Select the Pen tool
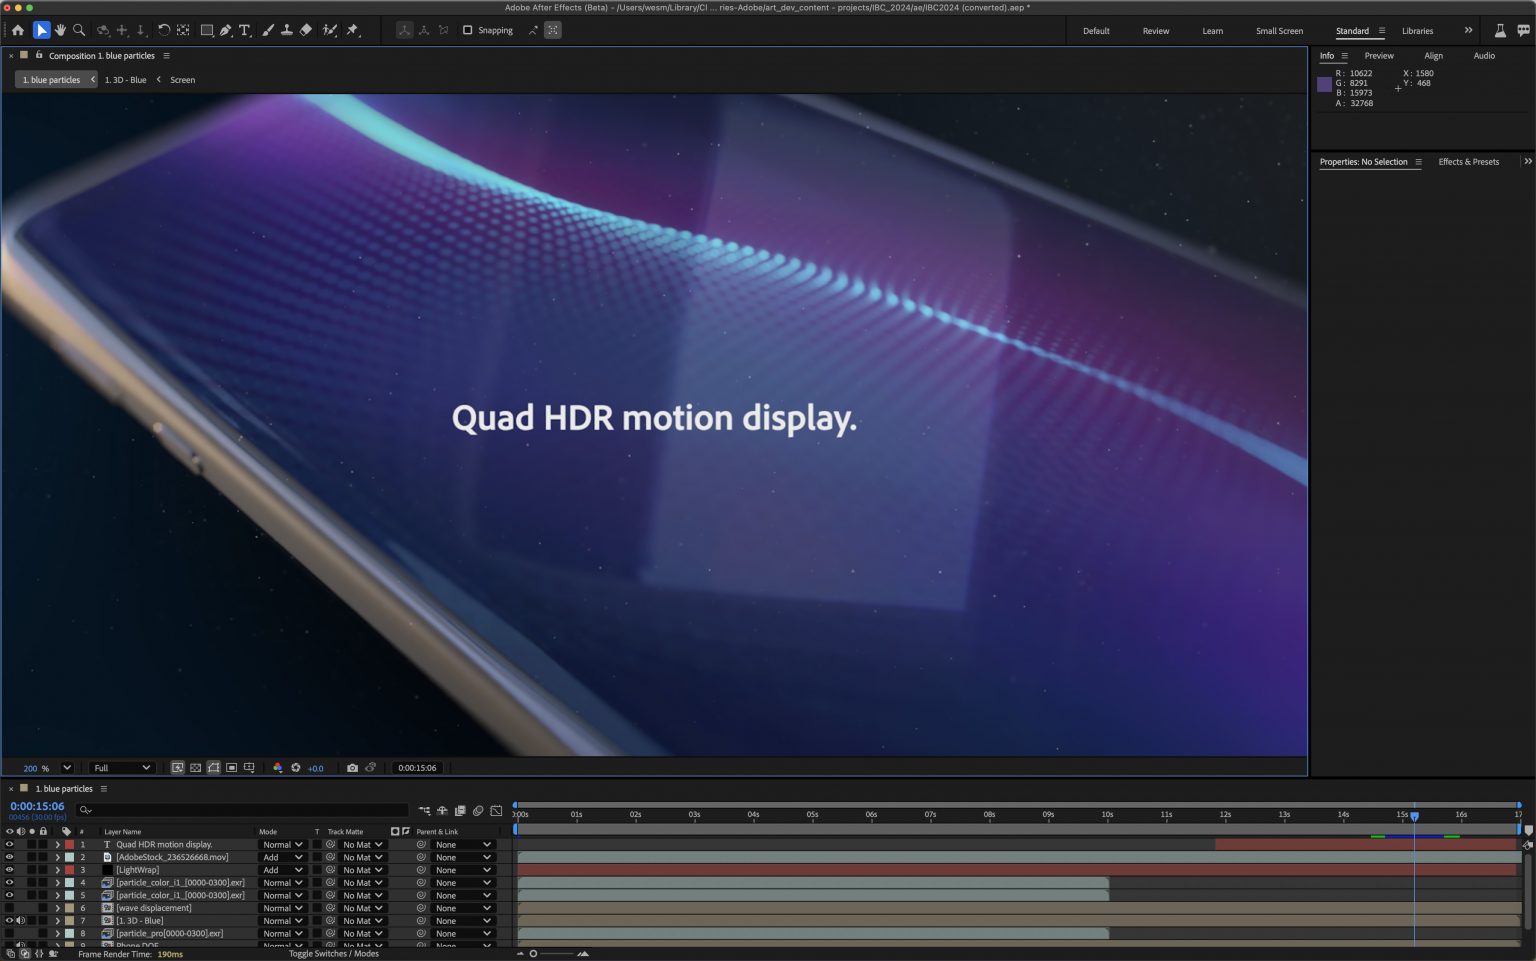 [225, 30]
